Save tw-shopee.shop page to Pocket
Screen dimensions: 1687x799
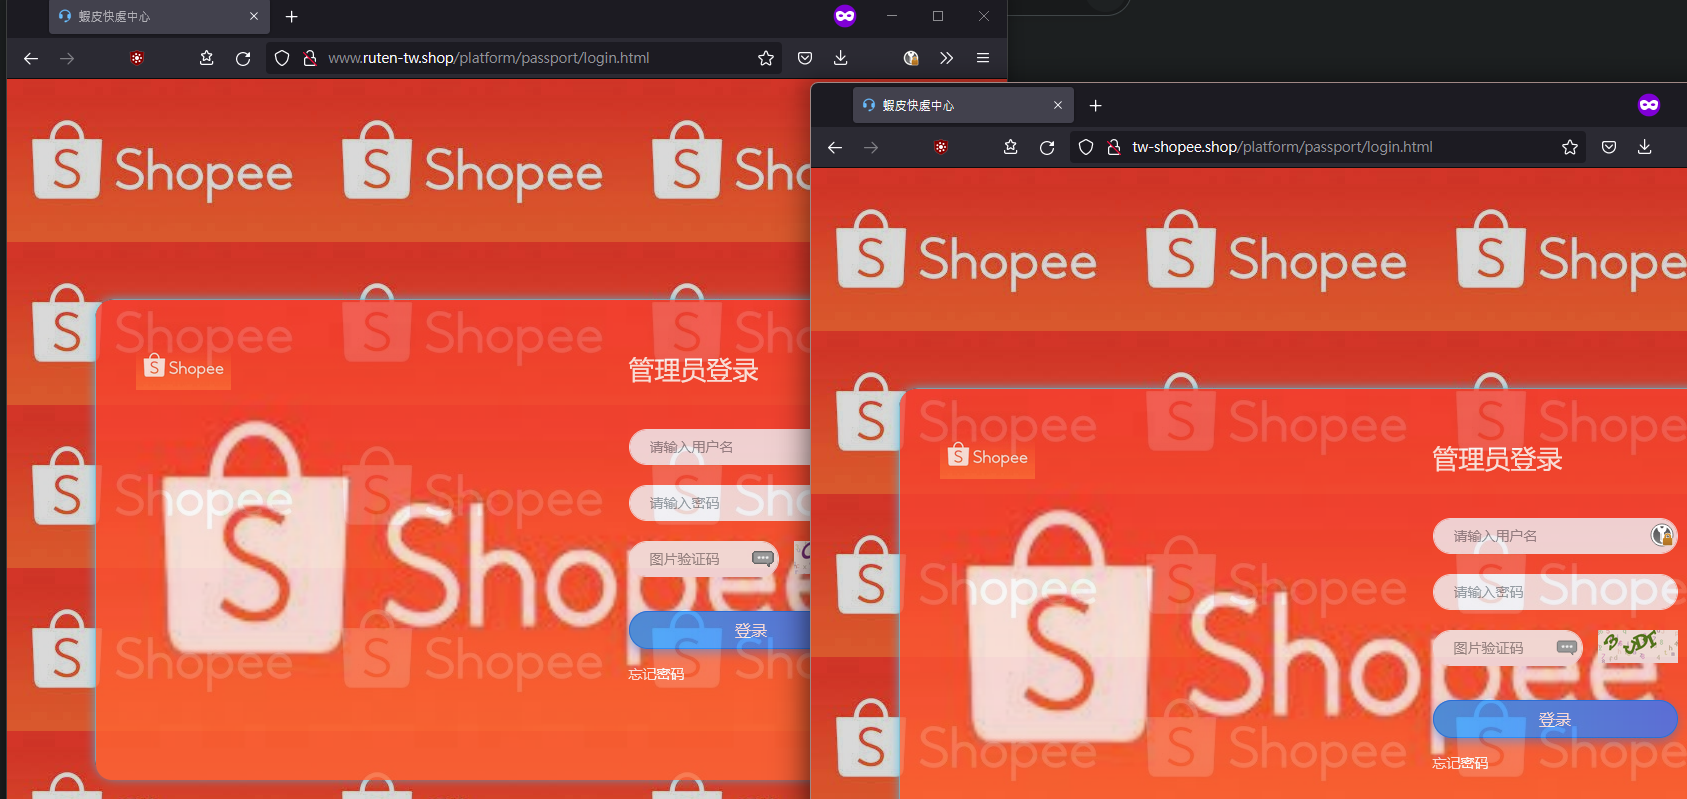tap(1609, 147)
